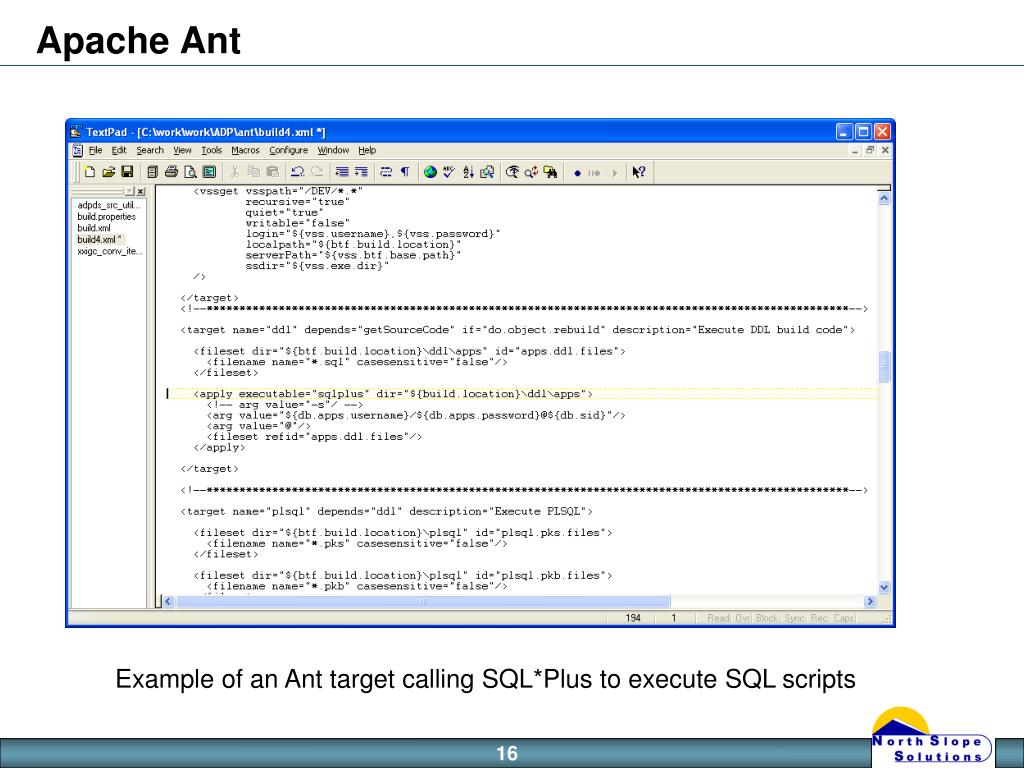Select xxigc_conv_ite file in document list
Viewport: 1024px width, 768px height.
(110, 251)
